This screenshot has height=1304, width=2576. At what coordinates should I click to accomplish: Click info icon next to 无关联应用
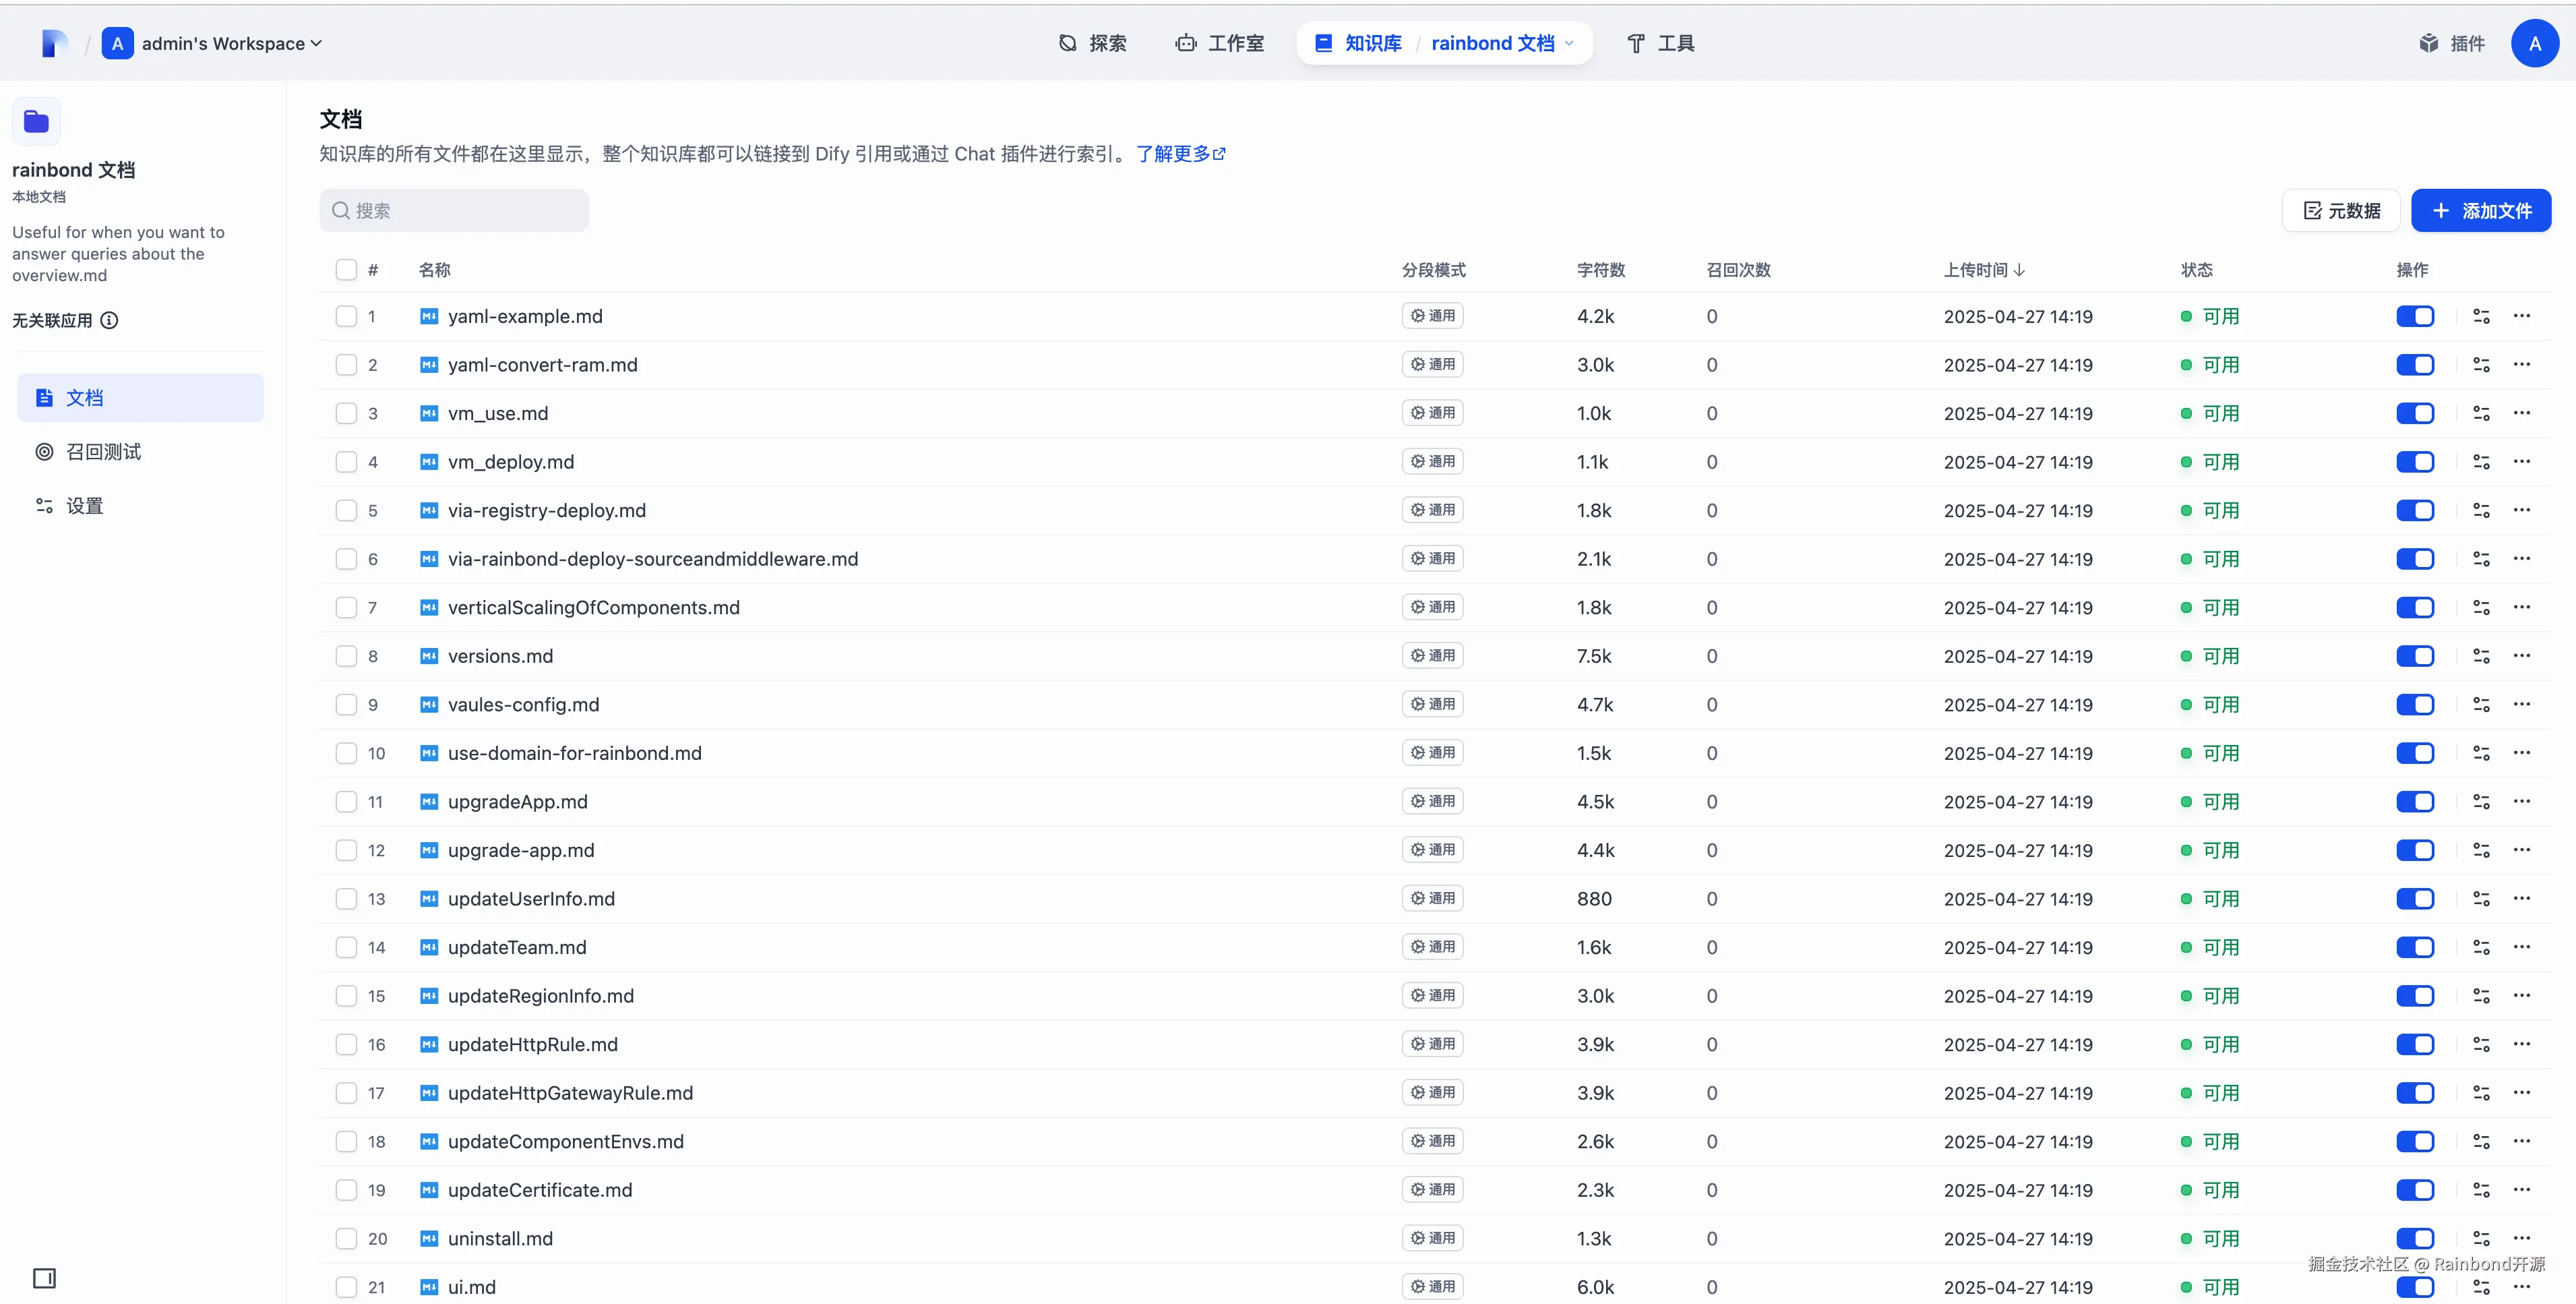point(110,320)
